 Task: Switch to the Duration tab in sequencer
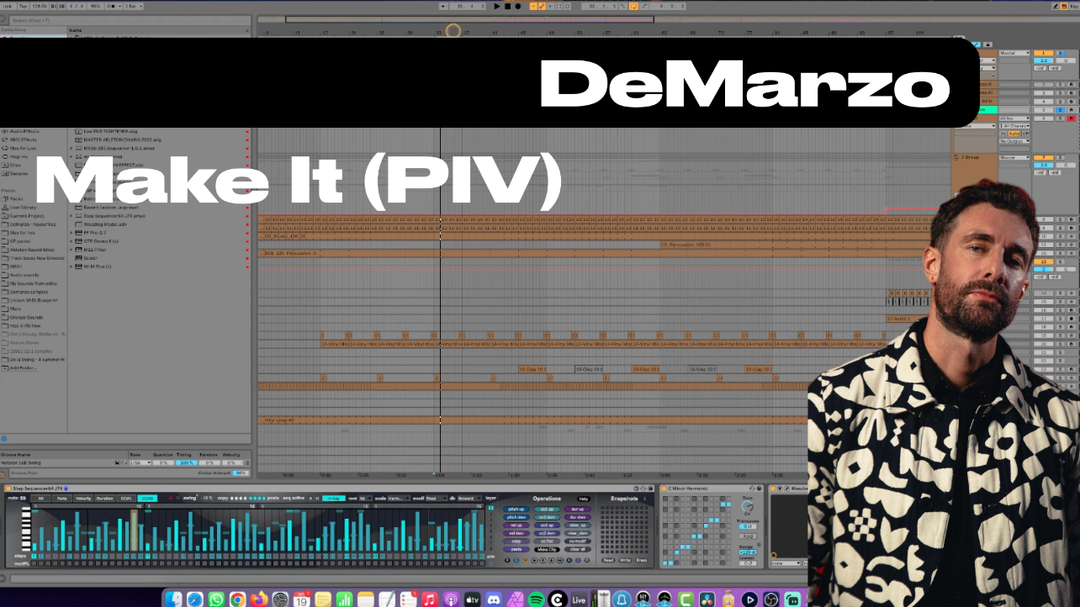pyautogui.click(x=105, y=498)
